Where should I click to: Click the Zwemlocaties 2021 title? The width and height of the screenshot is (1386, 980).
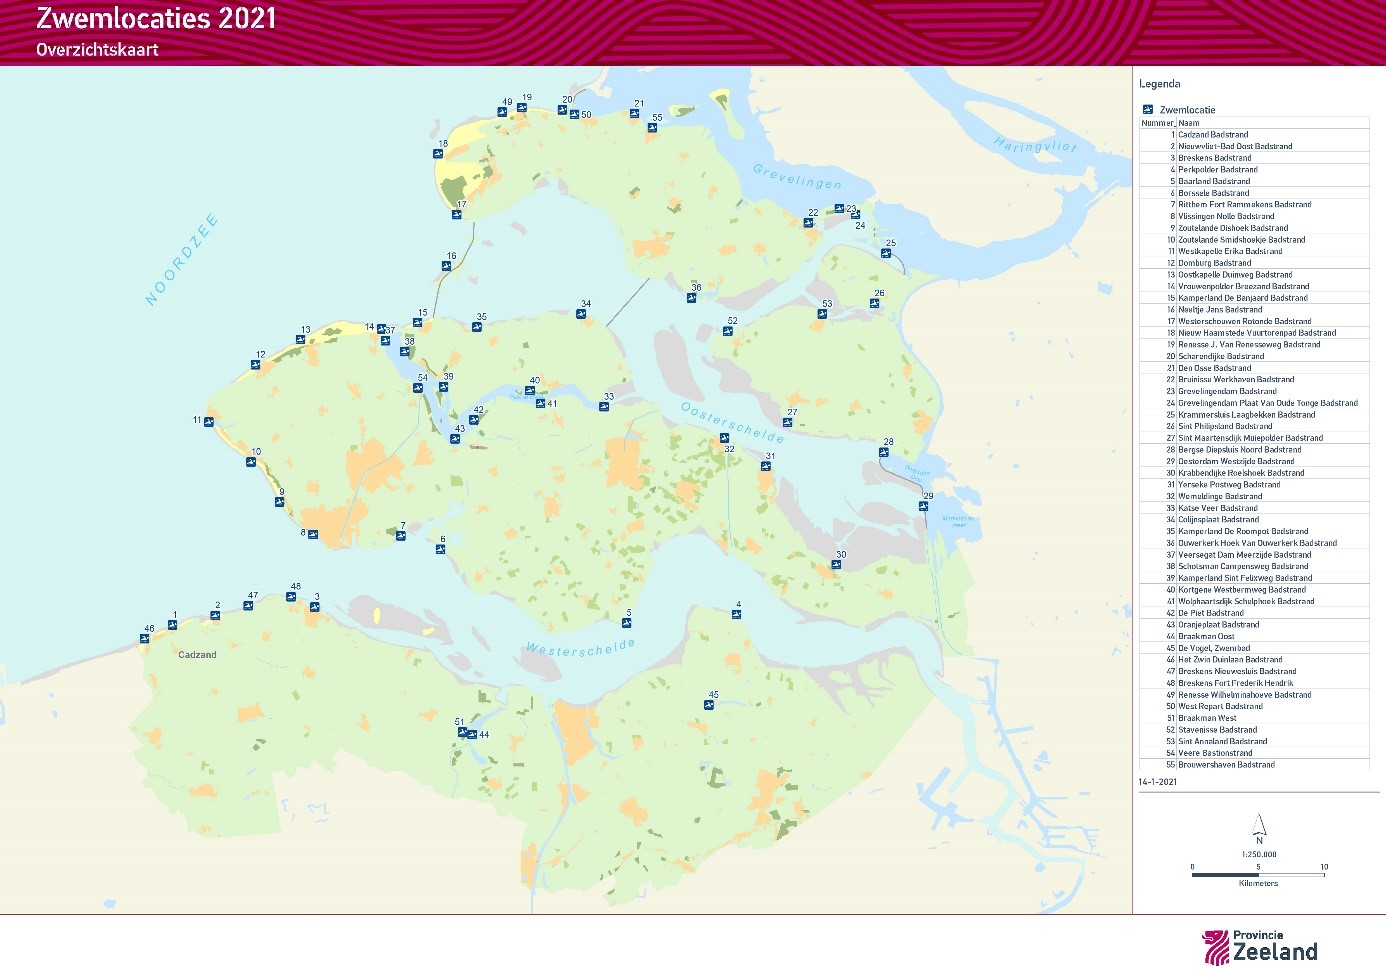point(156,19)
